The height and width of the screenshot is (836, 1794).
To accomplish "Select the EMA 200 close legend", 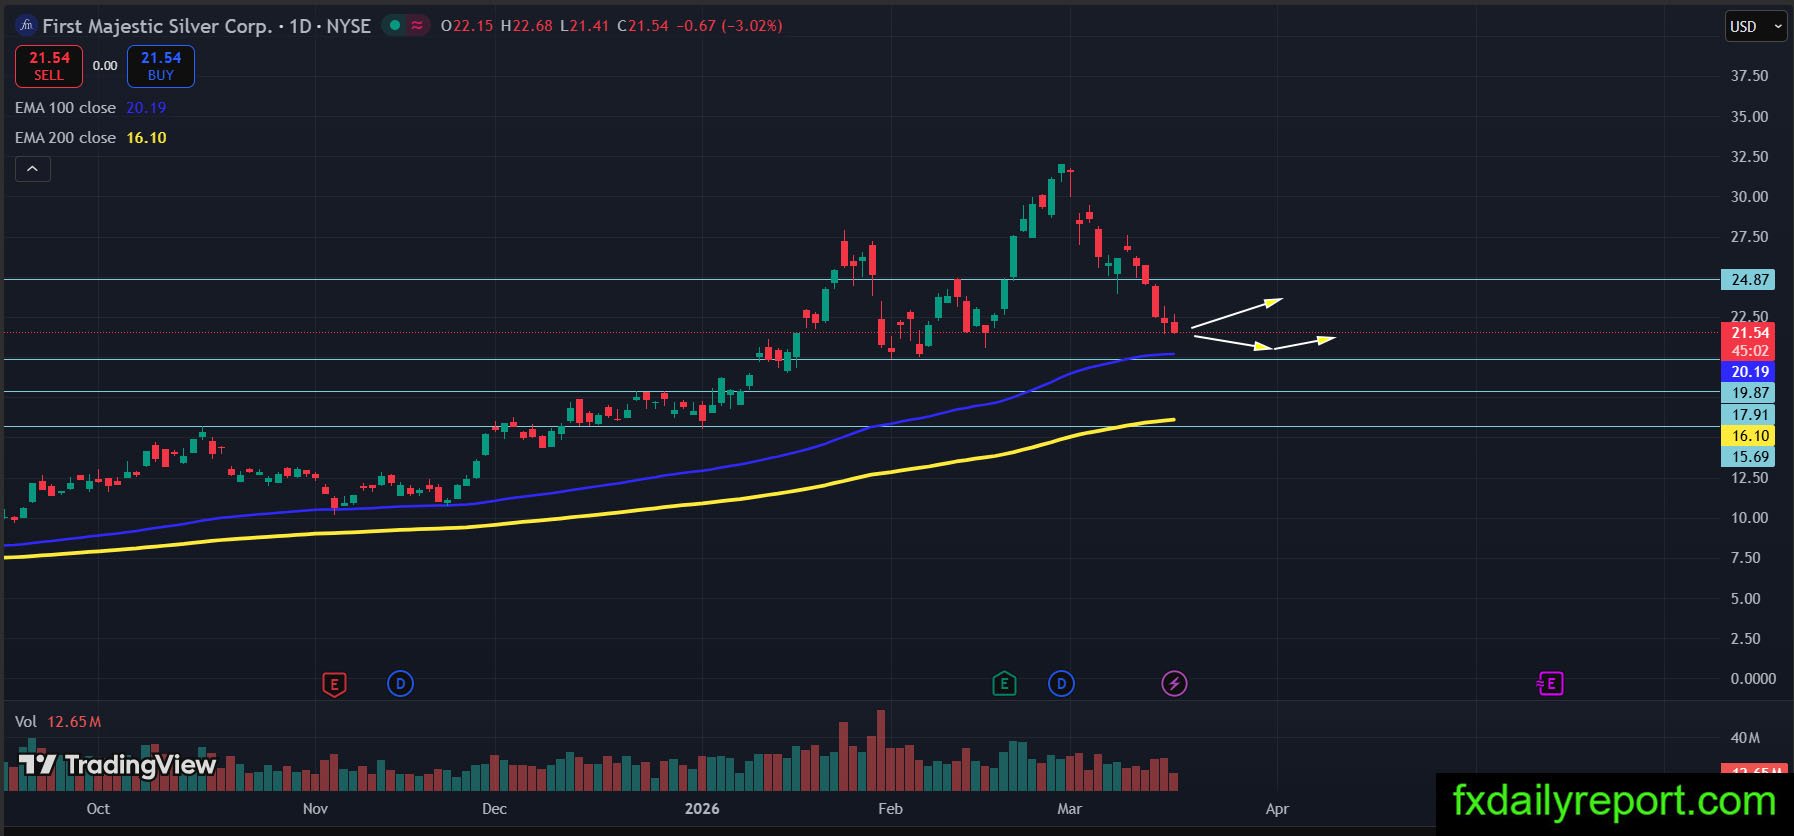I will pos(91,137).
